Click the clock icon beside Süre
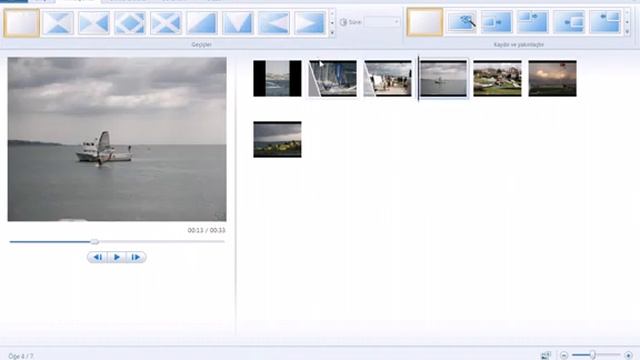This screenshot has height=360, width=640. coord(343,22)
